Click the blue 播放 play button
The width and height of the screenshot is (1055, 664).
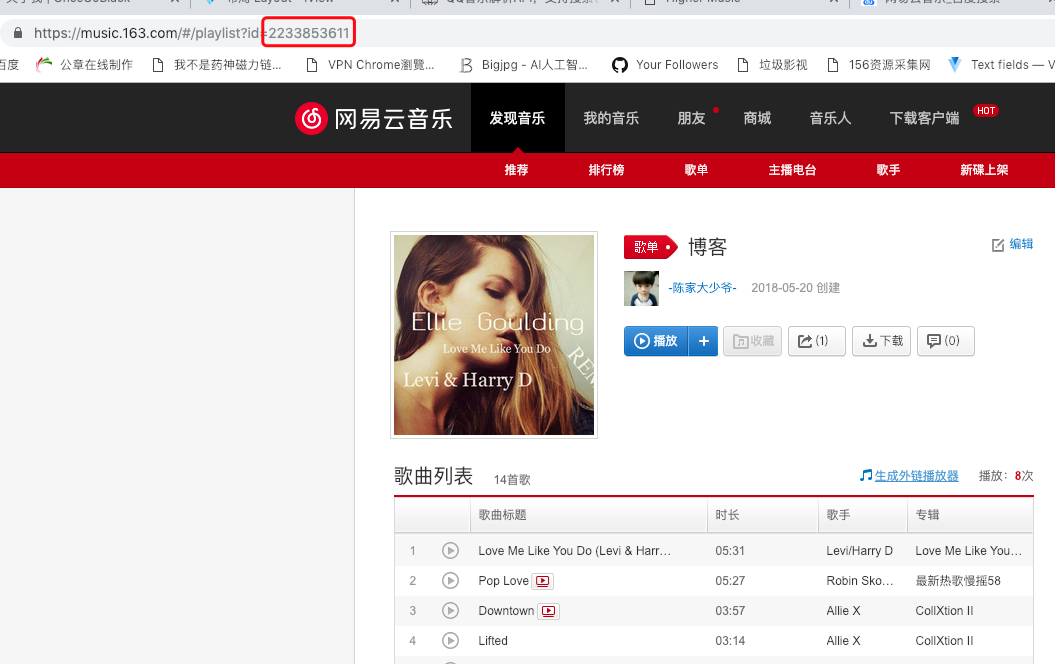[656, 341]
